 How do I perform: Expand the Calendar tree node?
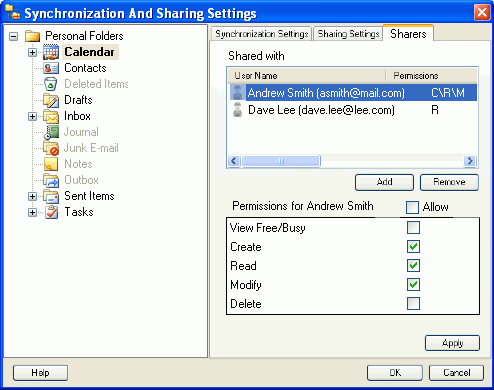tap(32, 52)
